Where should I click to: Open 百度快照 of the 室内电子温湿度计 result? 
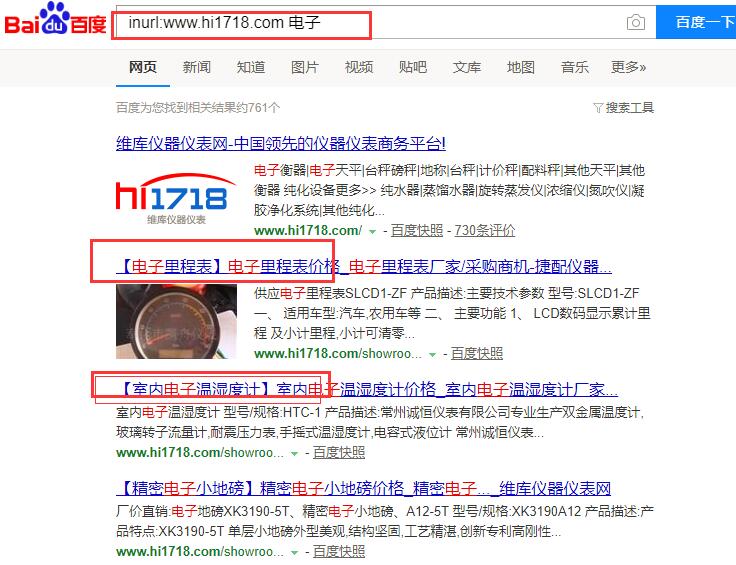[x=339, y=452]
